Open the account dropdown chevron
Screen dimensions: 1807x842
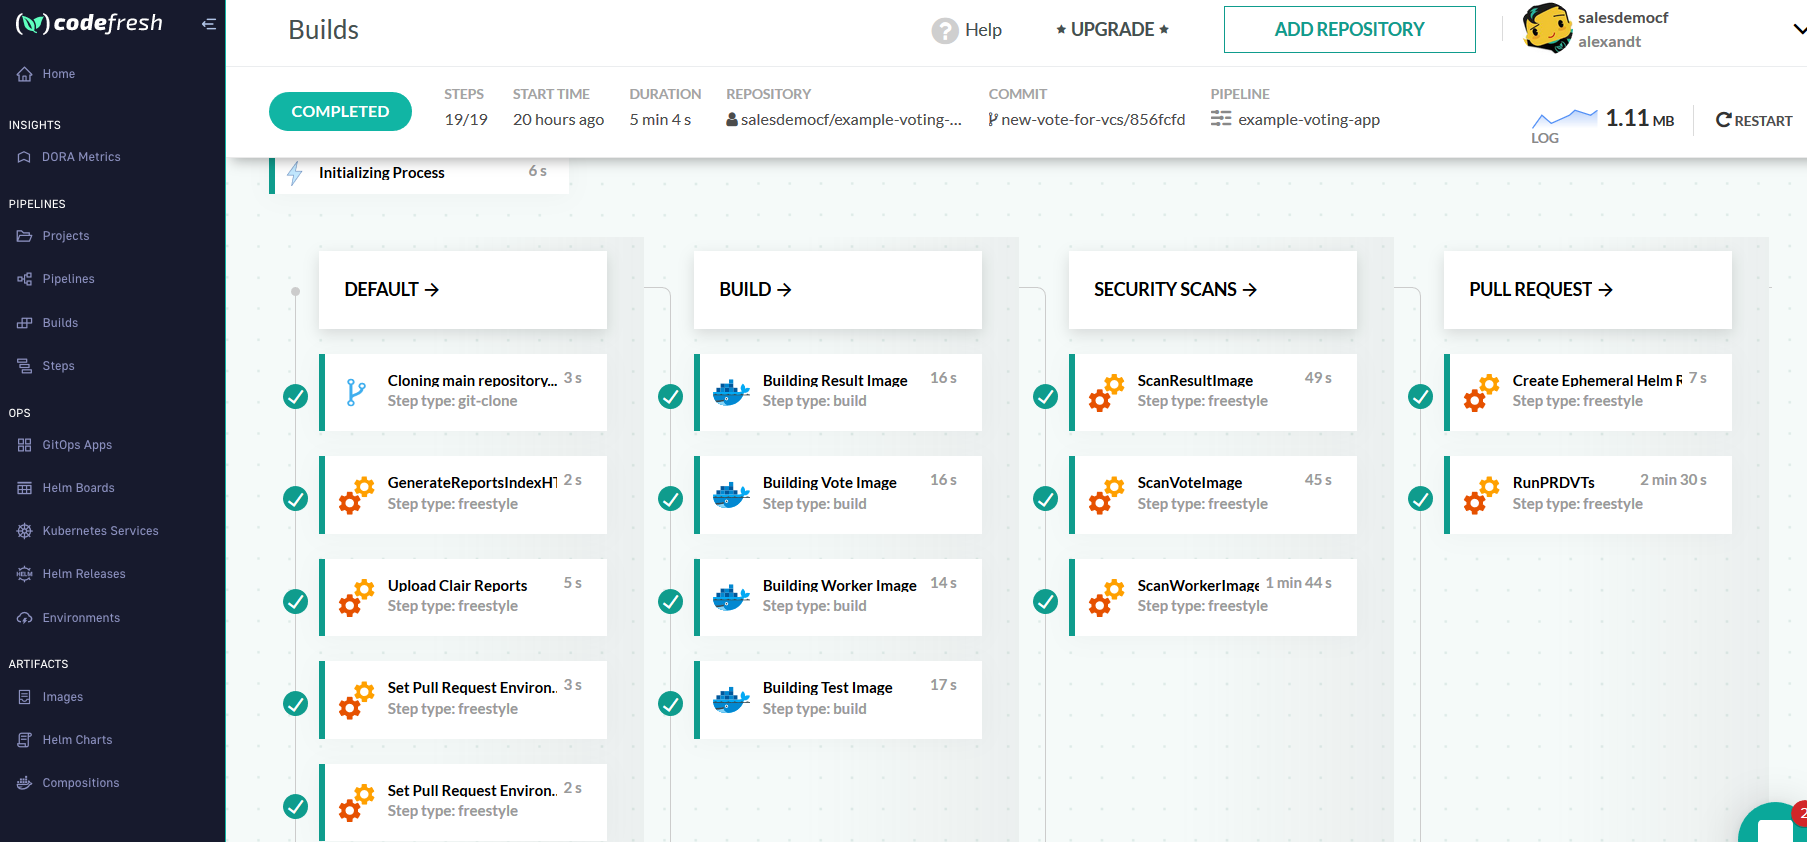[1798, 30]
